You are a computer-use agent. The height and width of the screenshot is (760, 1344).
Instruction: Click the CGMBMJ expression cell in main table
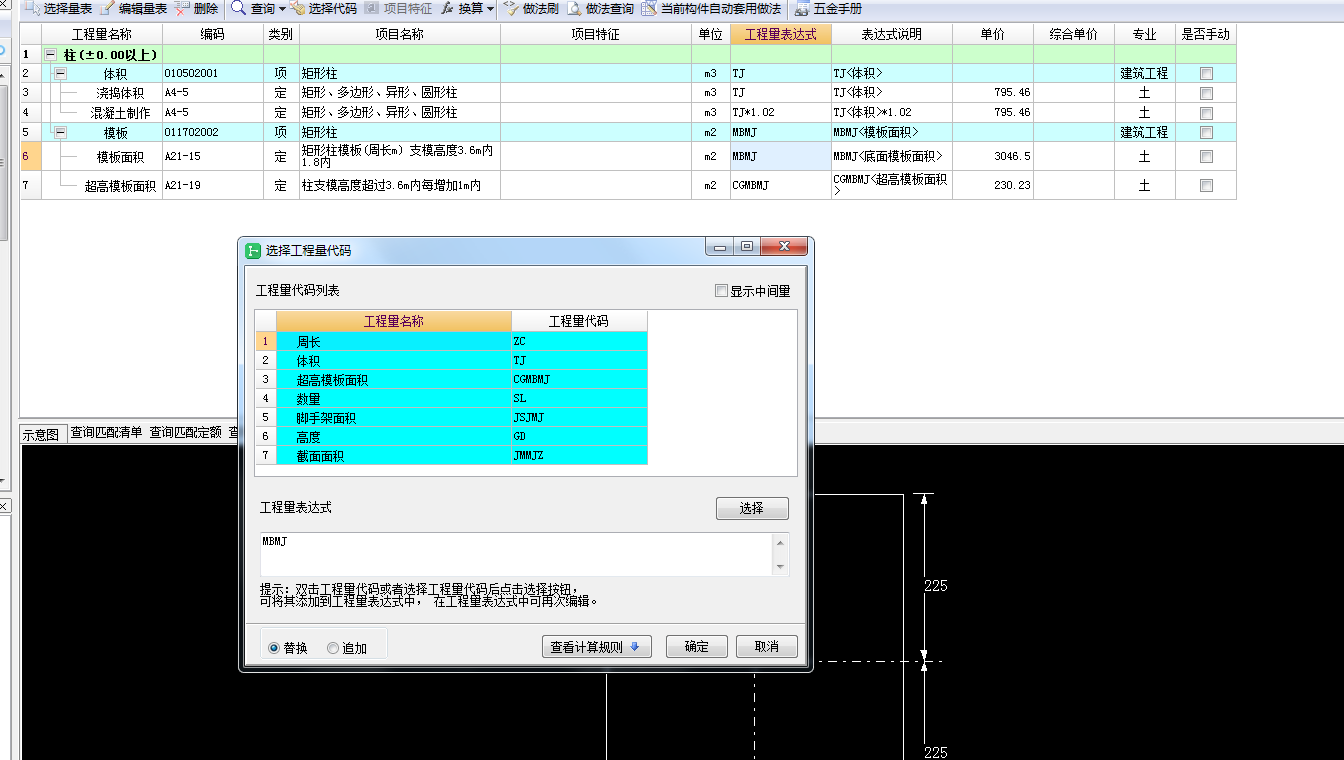click(x=781, y=185)
